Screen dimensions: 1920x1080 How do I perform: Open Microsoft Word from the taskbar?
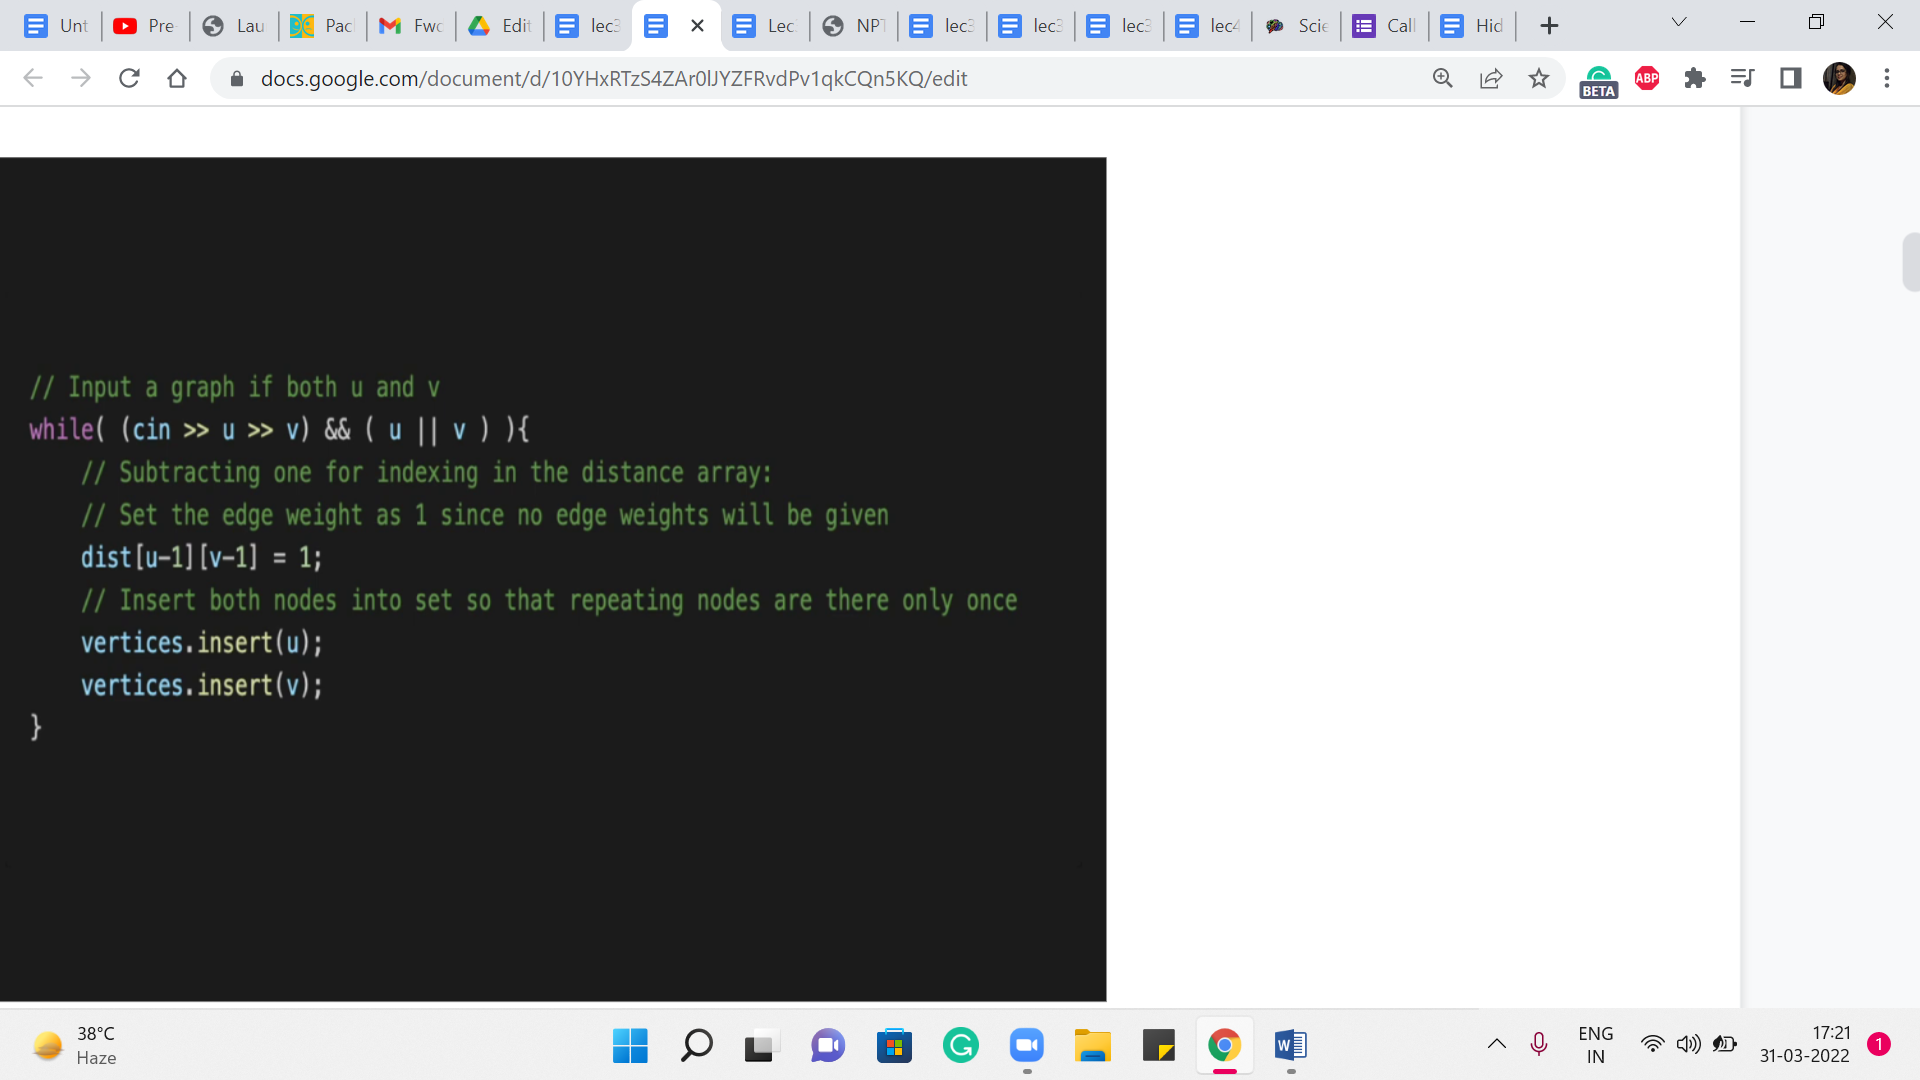1290,1046
